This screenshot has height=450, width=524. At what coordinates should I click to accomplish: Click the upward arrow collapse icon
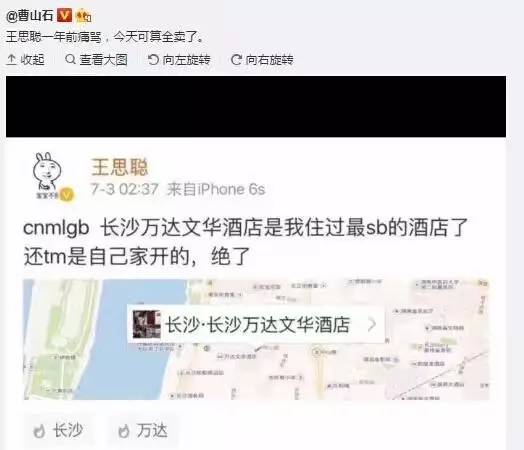(11, 60)
